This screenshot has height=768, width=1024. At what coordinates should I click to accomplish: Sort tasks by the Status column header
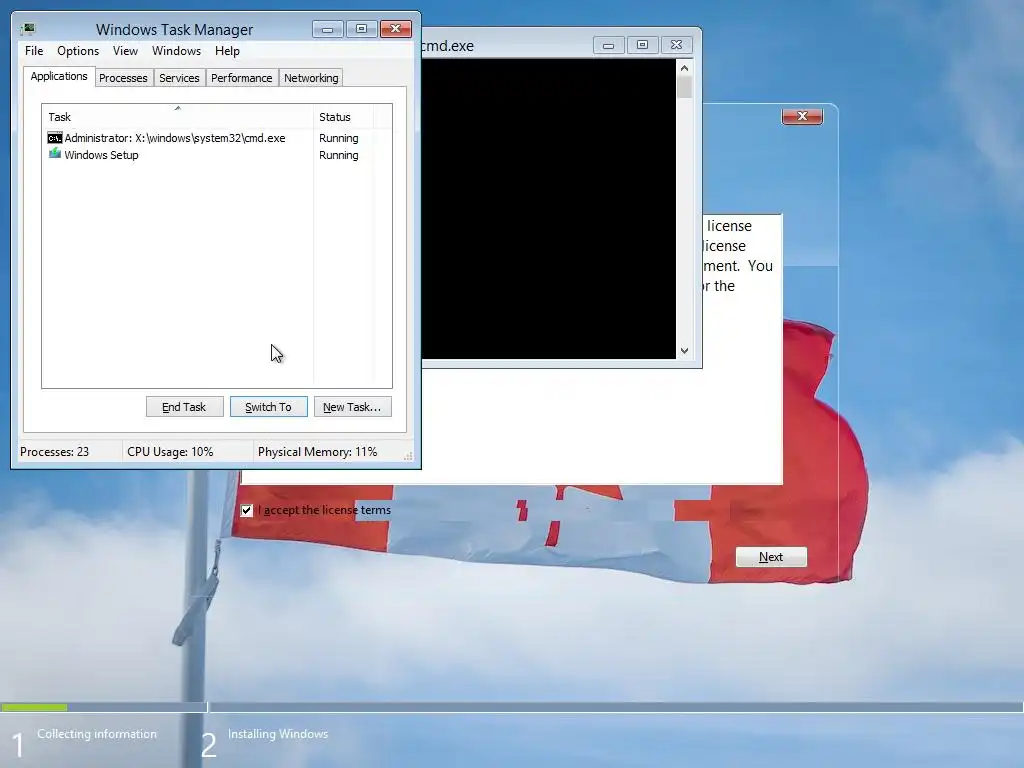tap(343, 117)
